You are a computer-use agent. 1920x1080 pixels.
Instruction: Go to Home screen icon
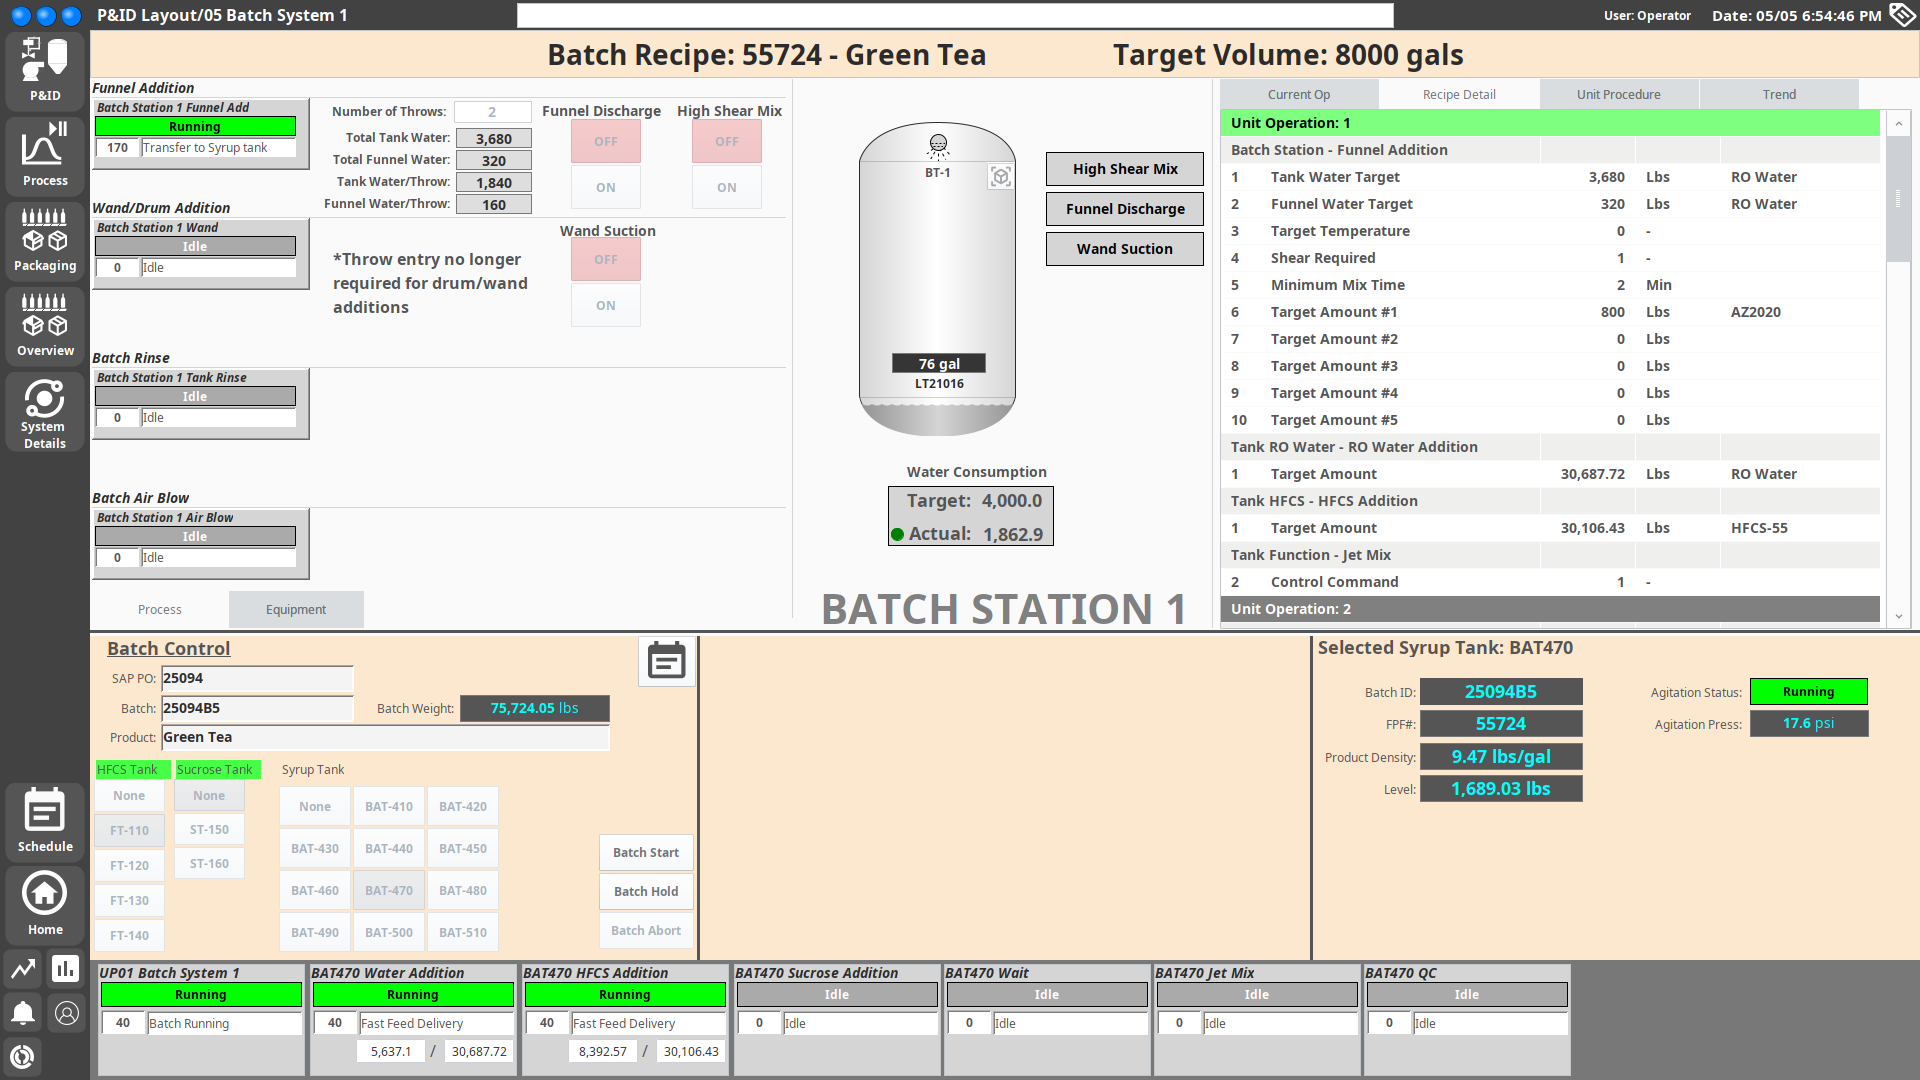pos(45,903)
